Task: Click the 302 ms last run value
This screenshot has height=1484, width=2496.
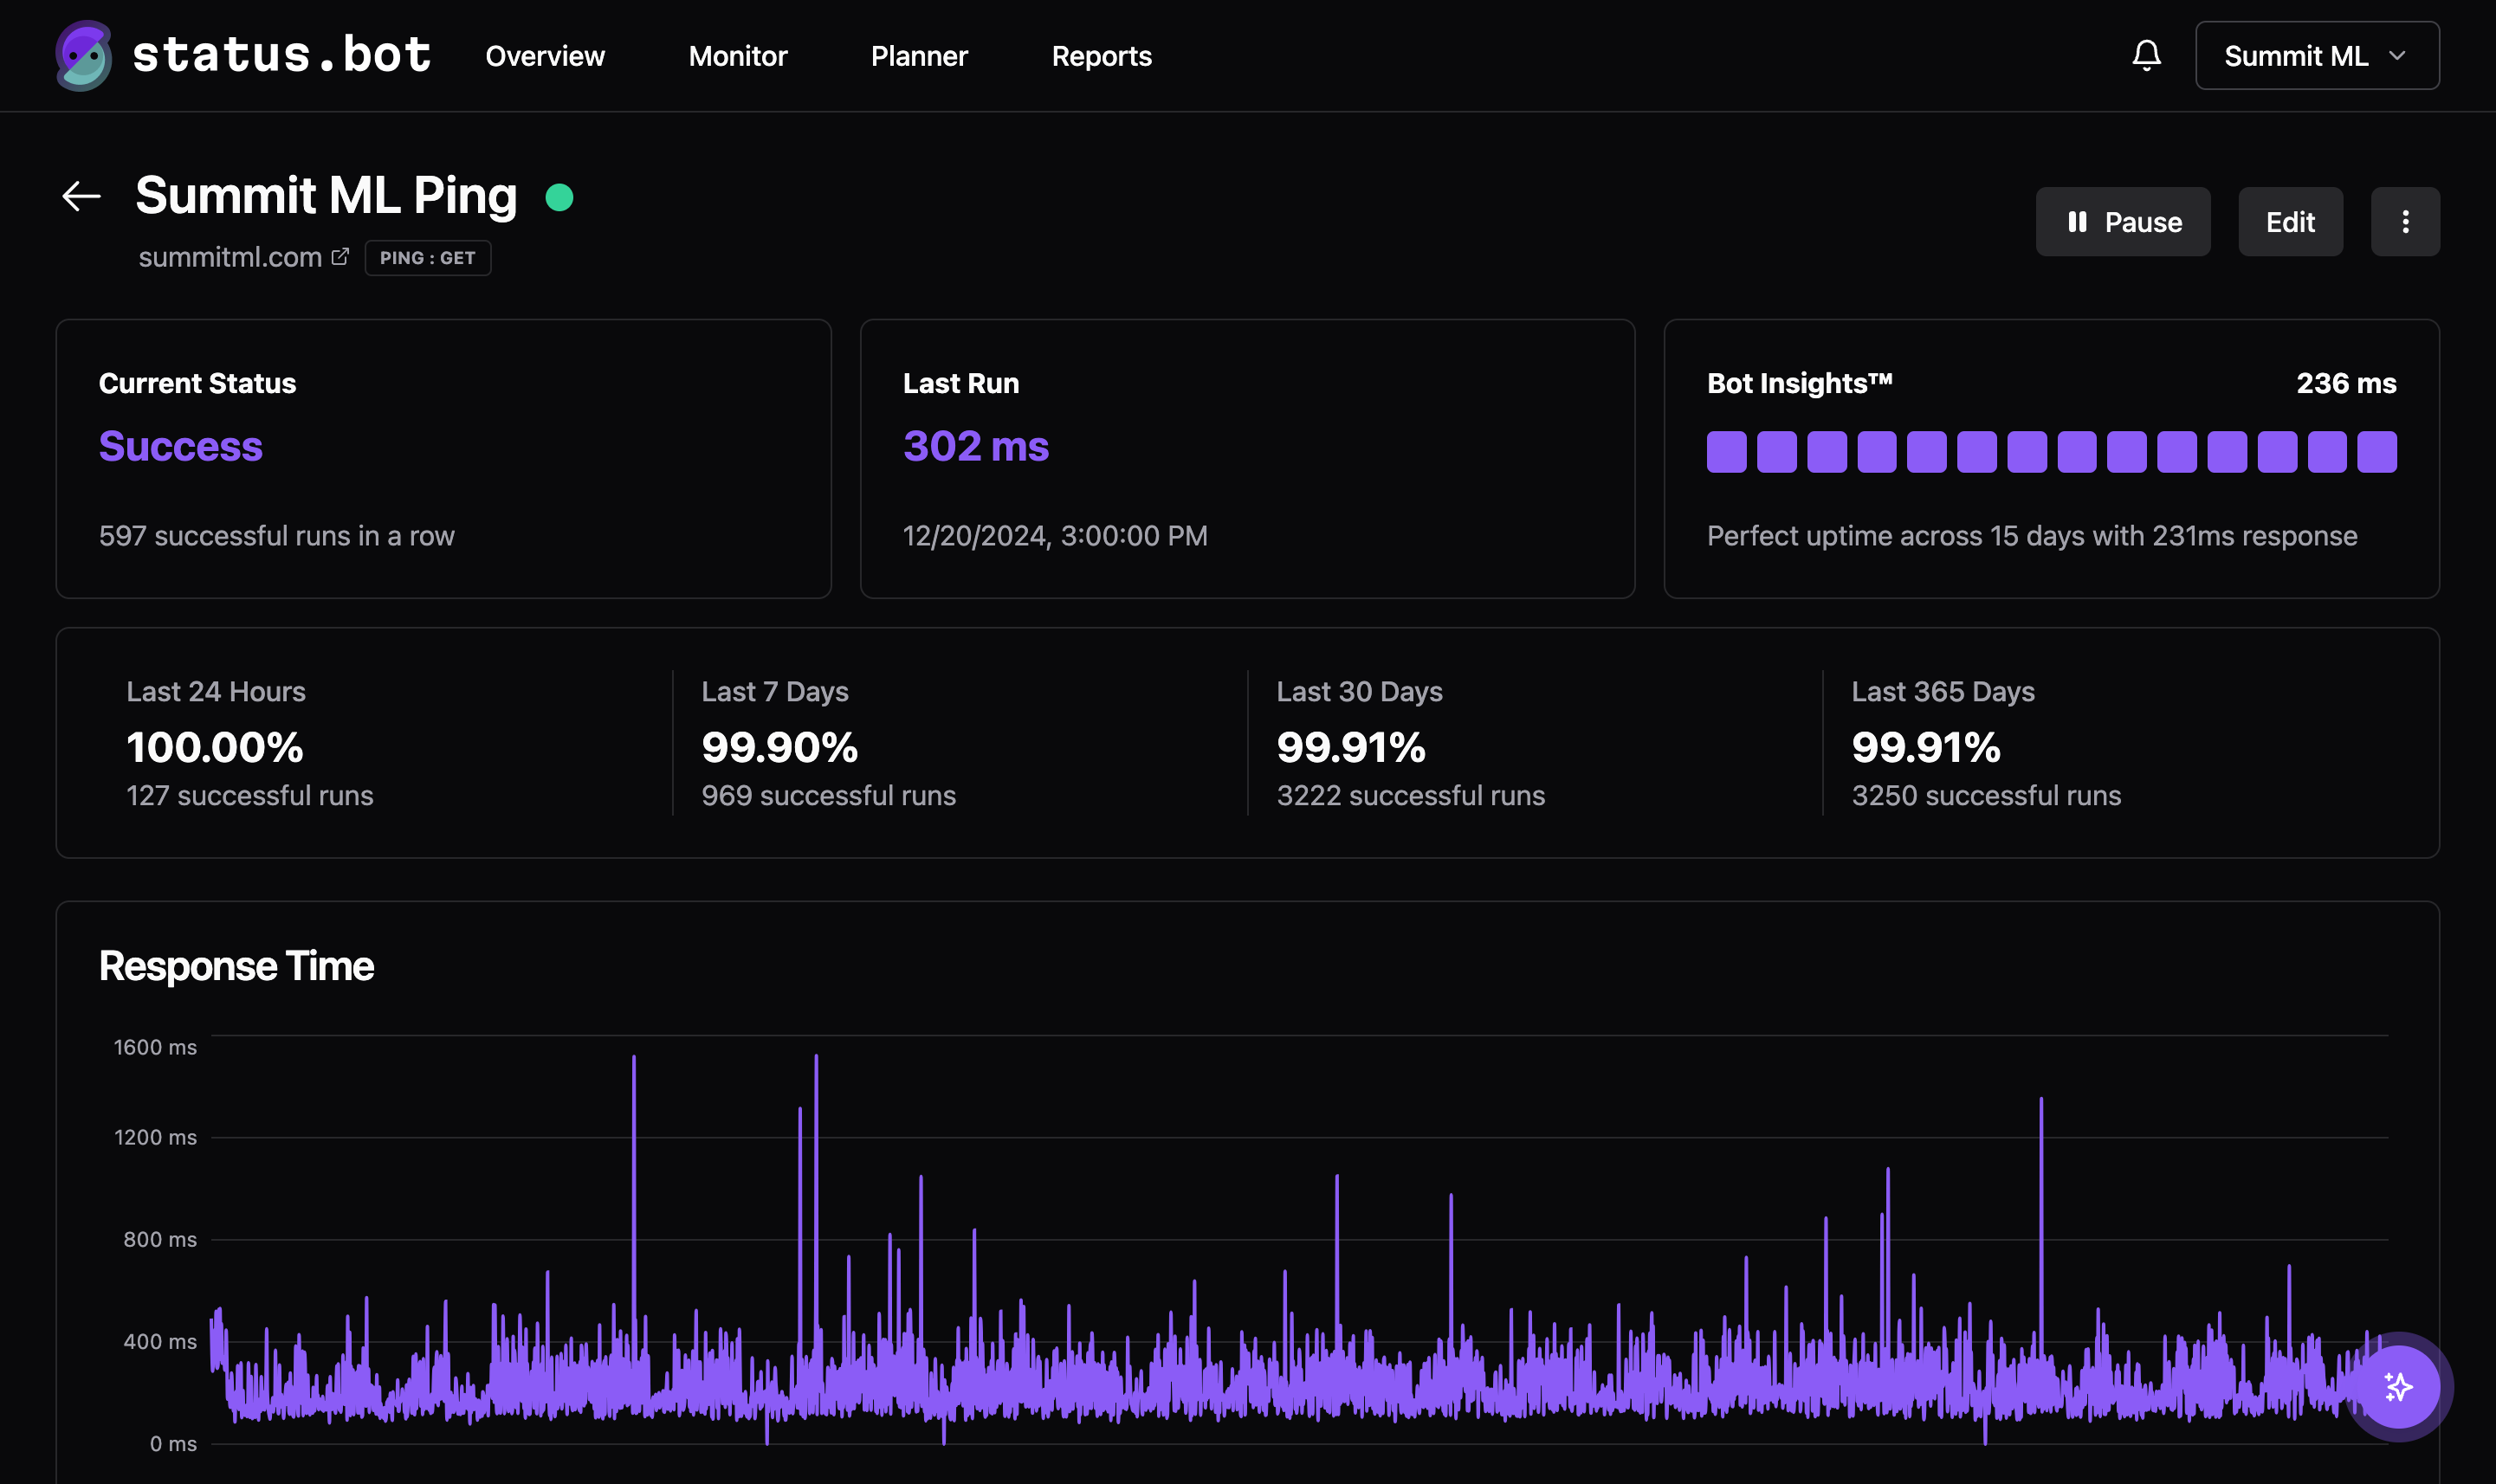Action: [976, 446]
